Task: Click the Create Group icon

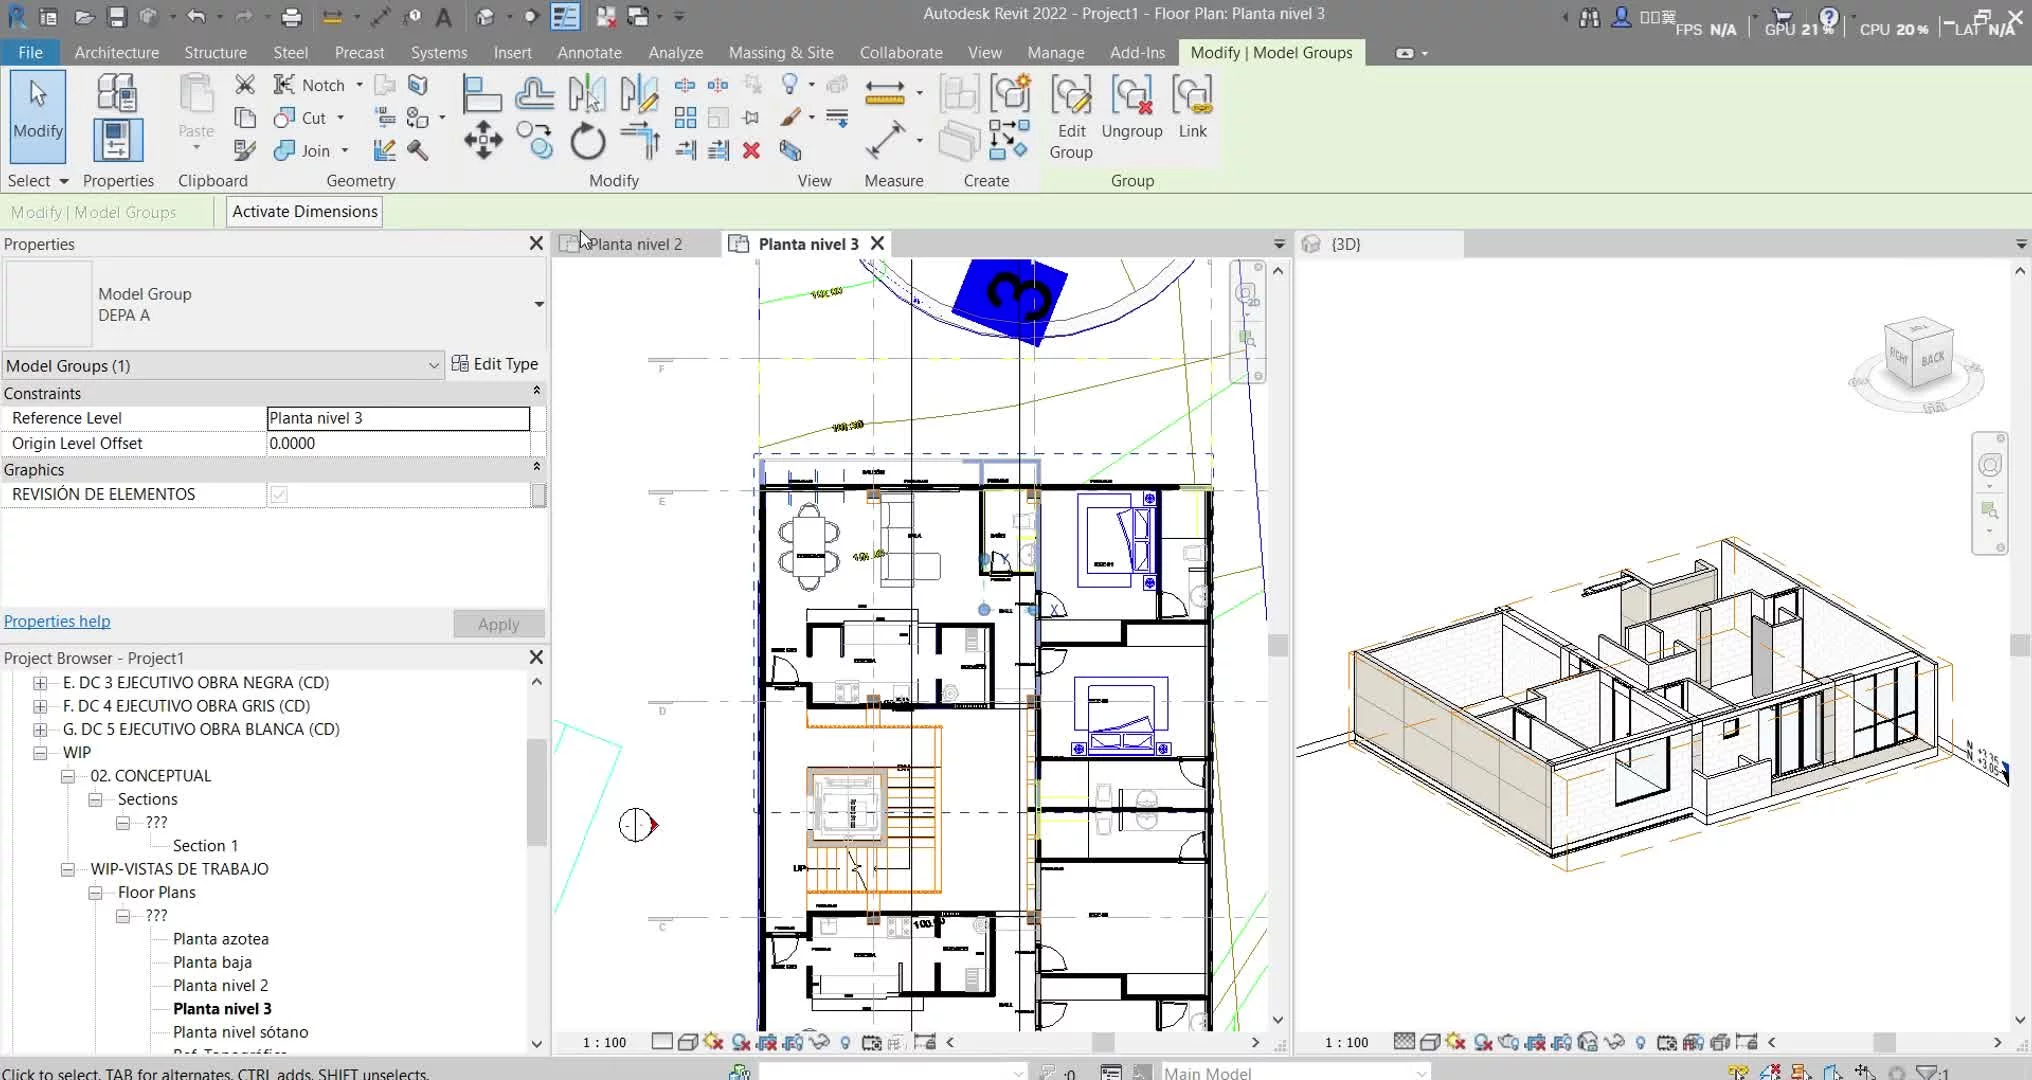Action: click(1010, 94)
